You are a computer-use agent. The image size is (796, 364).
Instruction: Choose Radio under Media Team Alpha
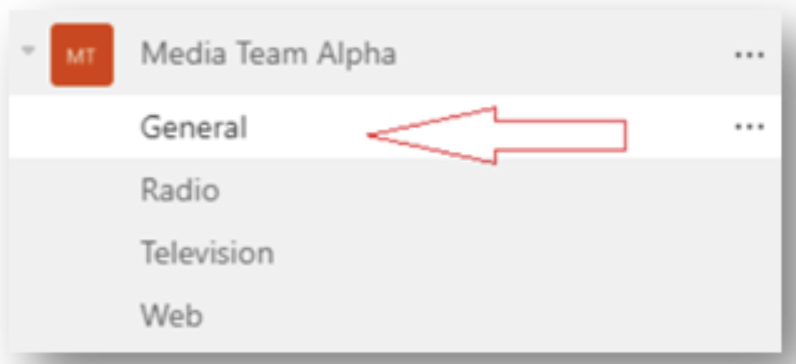coord(180,190)
